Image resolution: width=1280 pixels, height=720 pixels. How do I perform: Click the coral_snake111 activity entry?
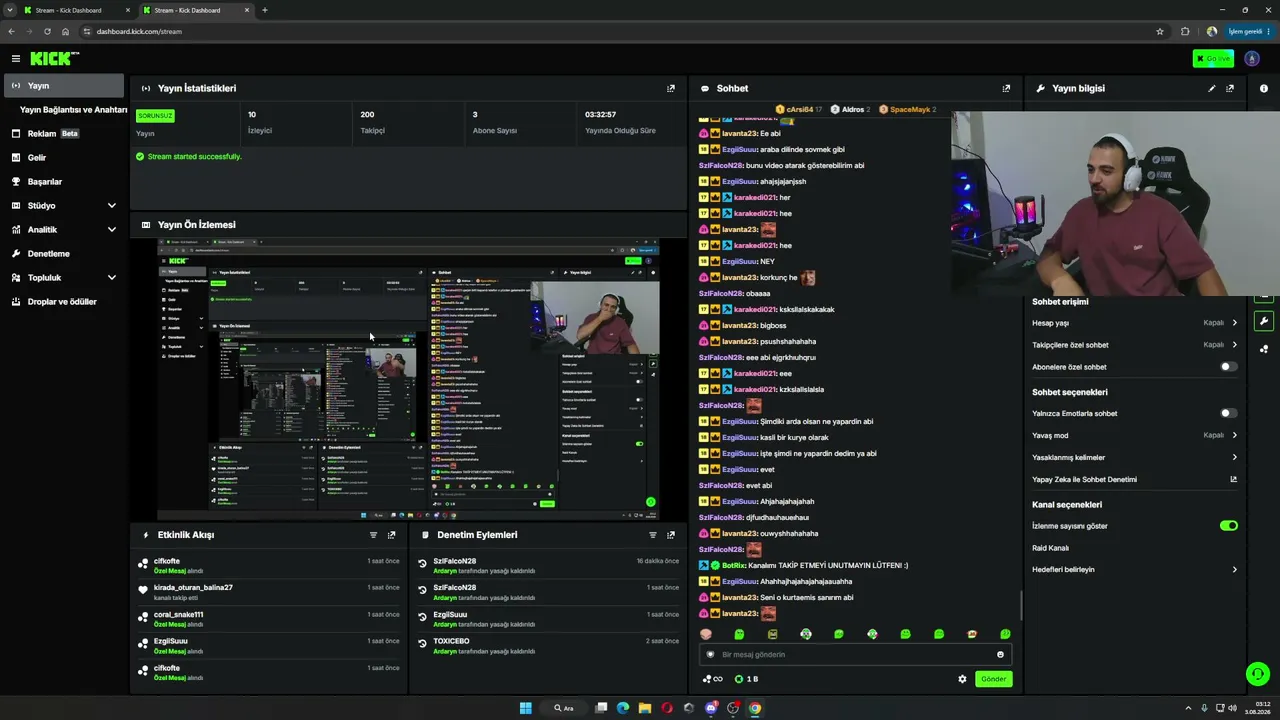click(271, 619)
